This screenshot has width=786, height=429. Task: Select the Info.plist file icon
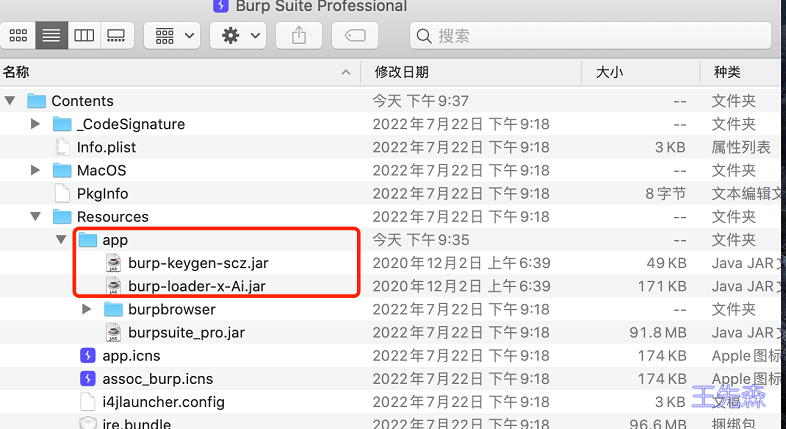[x=62, y=147]
